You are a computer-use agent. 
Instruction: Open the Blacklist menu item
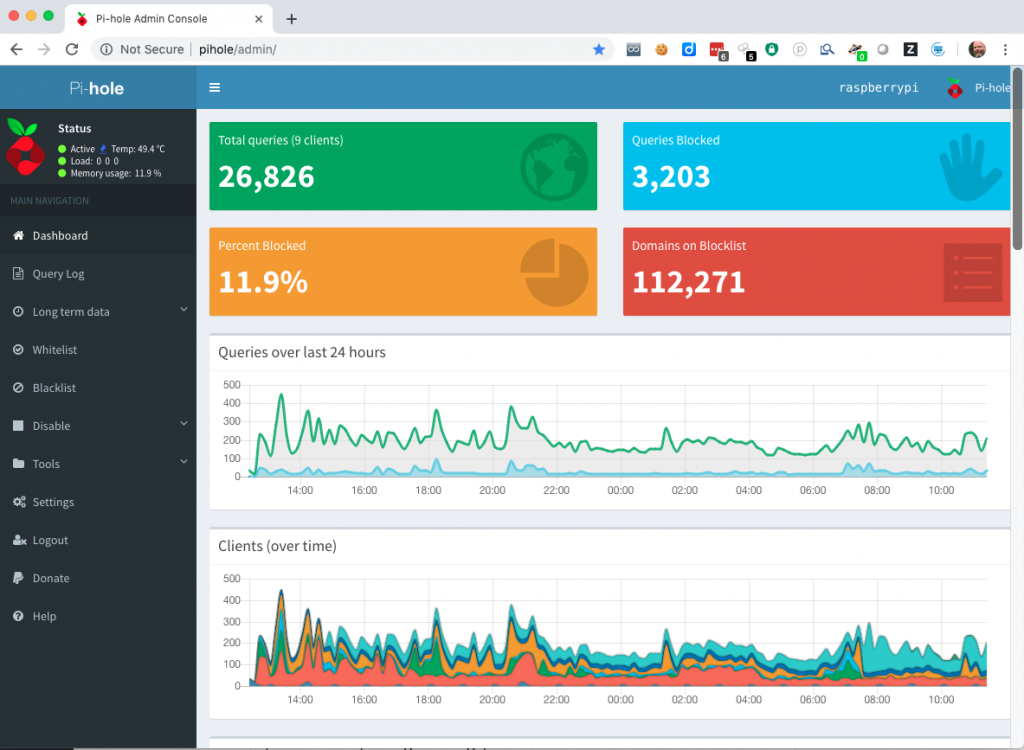pos(98,387)
